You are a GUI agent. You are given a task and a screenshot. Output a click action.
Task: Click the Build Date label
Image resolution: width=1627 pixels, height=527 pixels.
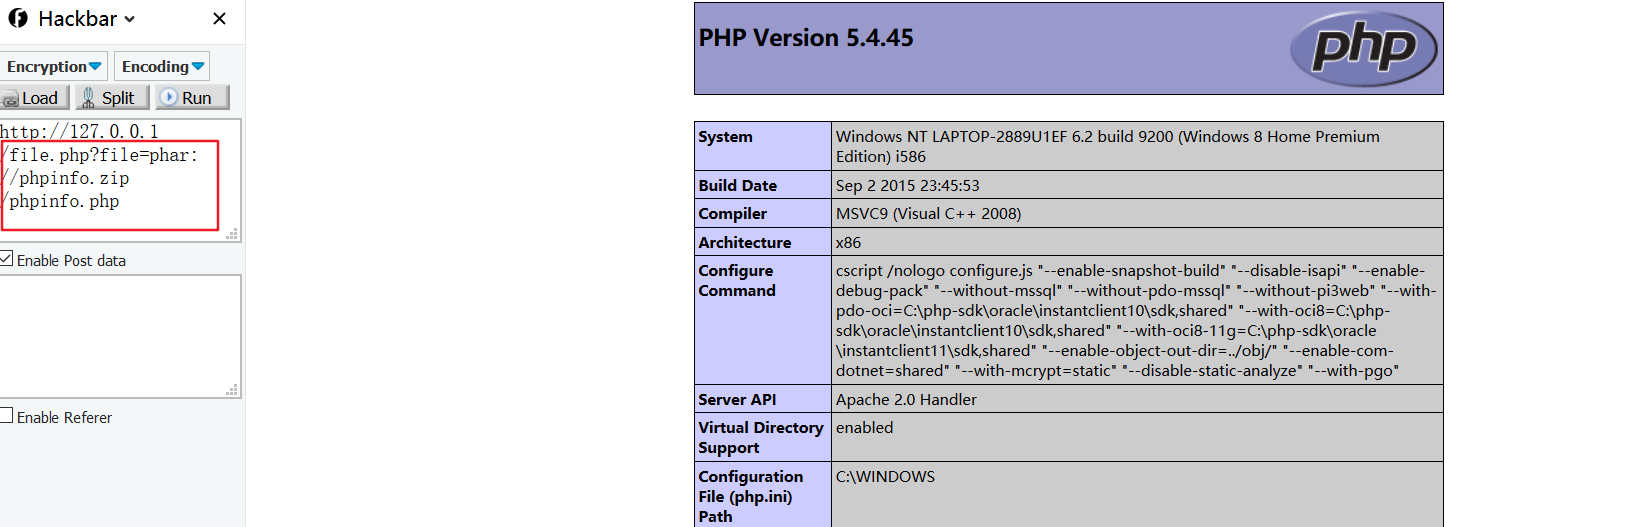tap(738, 186)
